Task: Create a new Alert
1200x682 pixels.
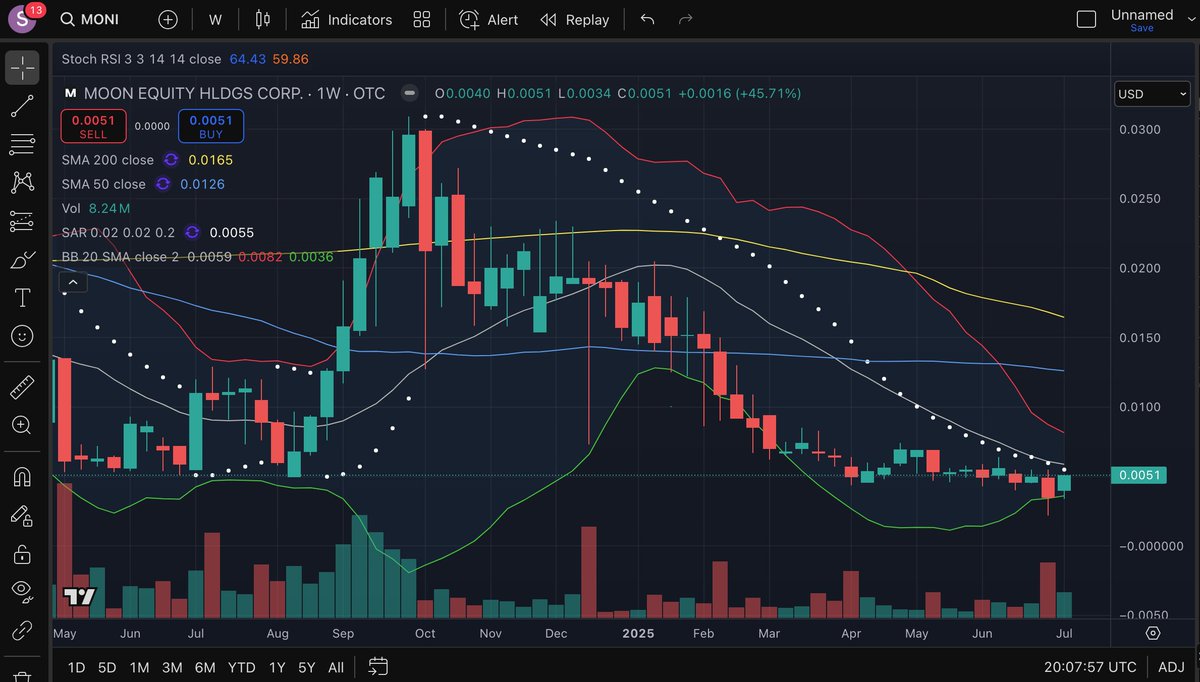Action: tap(489, 20)
